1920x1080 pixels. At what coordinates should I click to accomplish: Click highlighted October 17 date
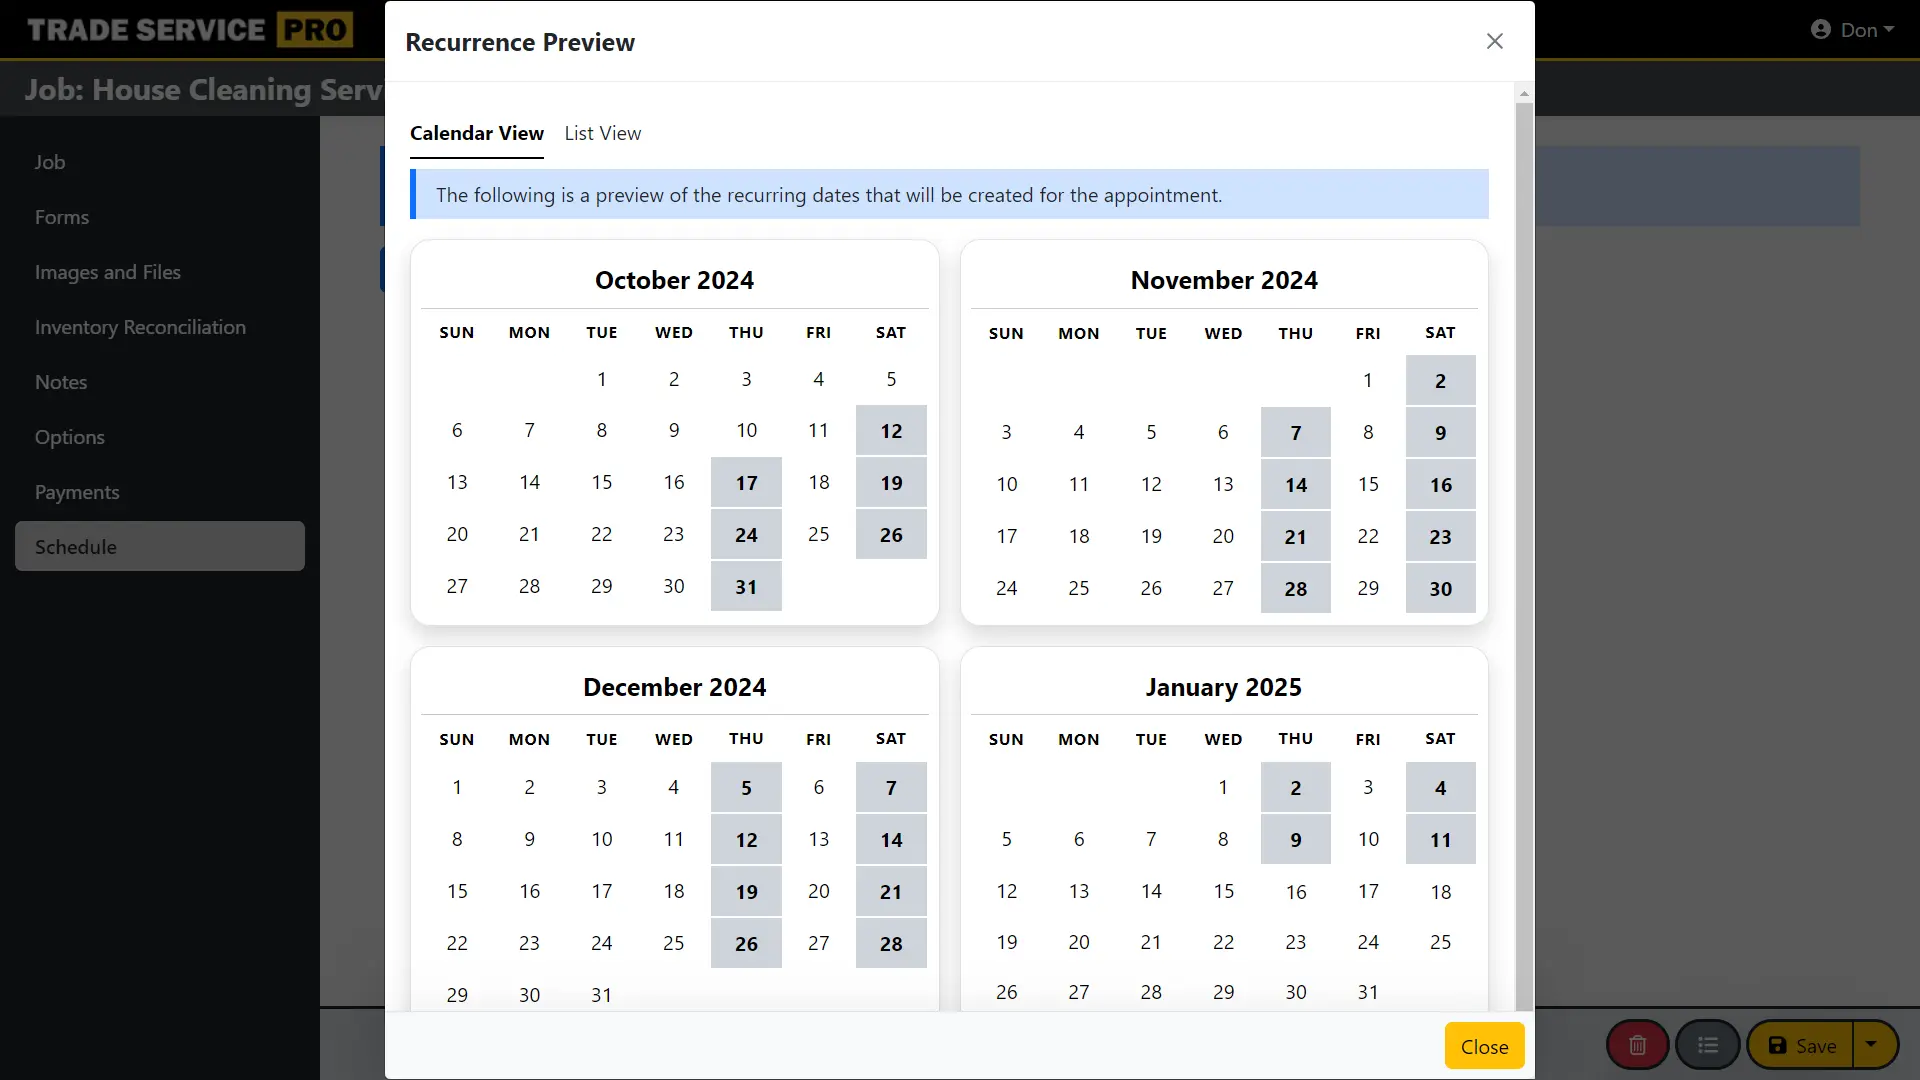click(746, 483)
